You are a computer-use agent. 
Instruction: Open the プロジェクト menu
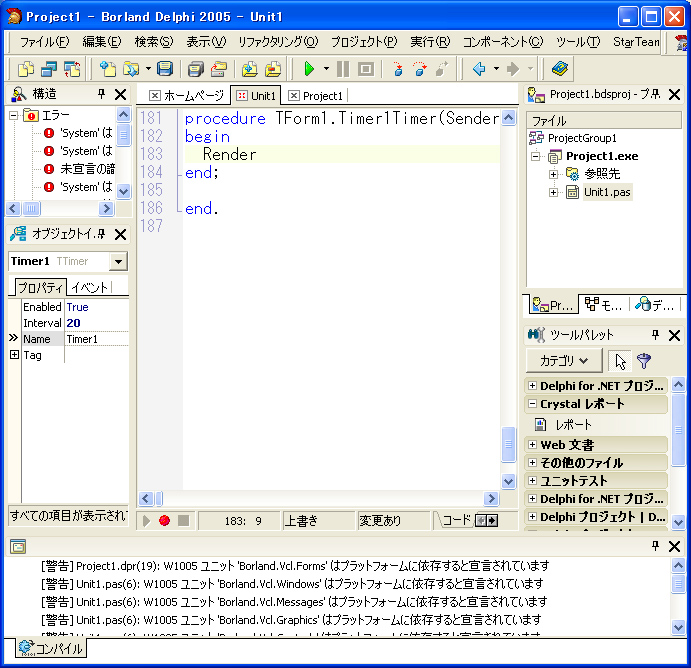364,42
